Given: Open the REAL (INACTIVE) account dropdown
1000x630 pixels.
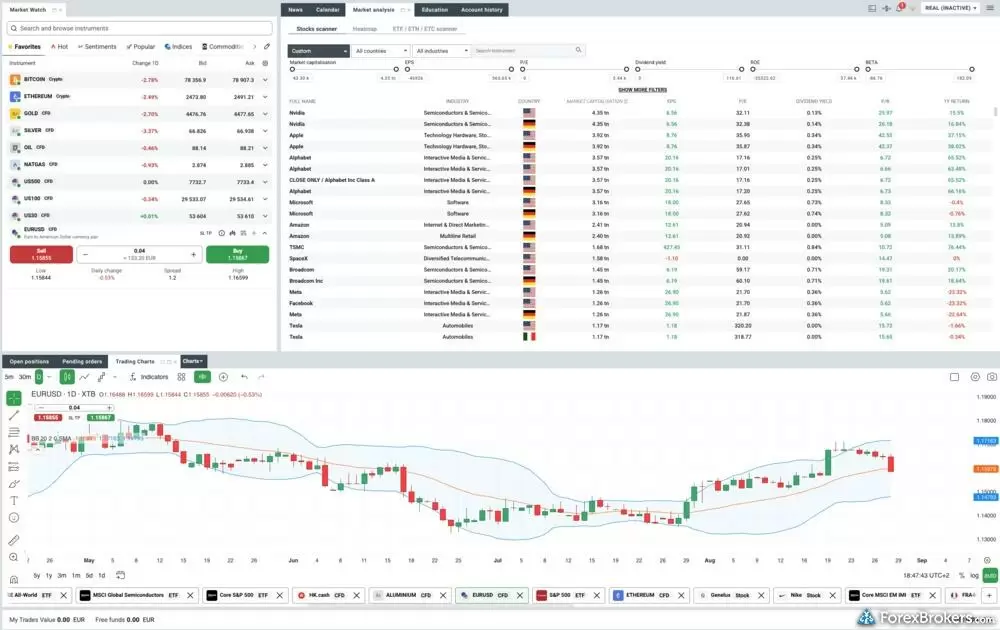Looking at the screenshot, I should [x=950, y=8].
